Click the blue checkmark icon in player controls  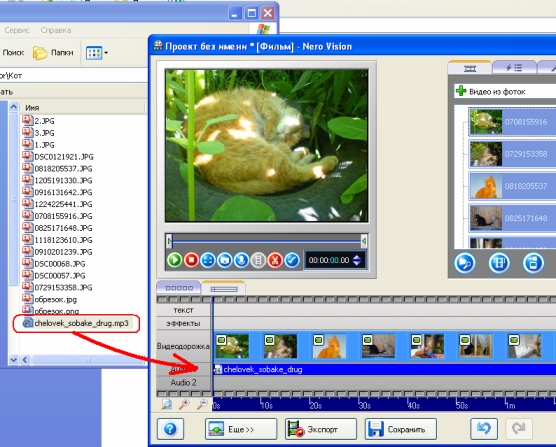coord(292,260)
